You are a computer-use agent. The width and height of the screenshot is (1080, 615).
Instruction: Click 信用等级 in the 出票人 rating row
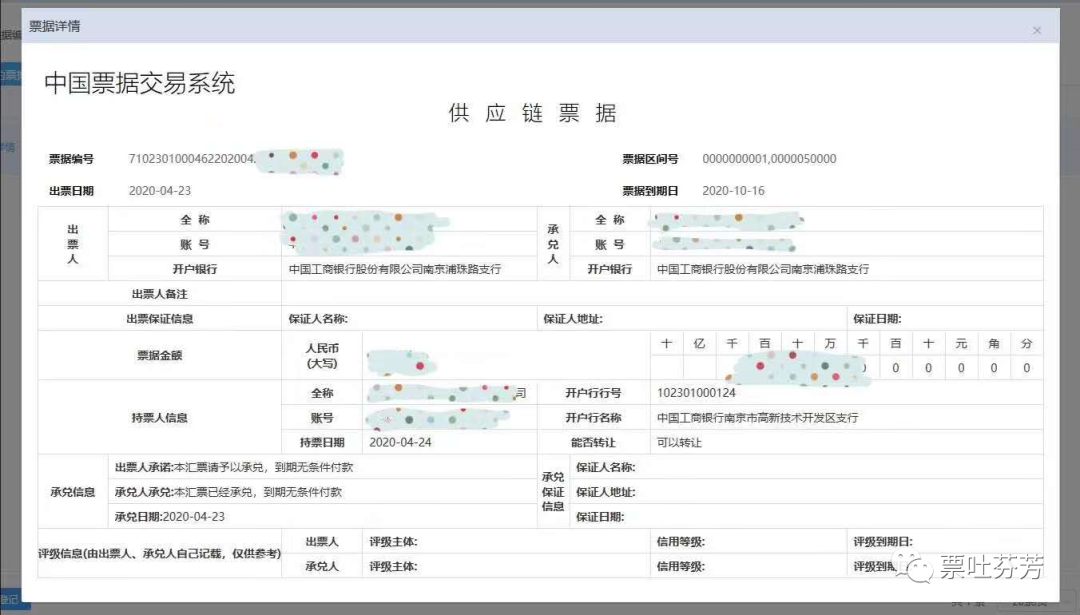pos(681,542)
